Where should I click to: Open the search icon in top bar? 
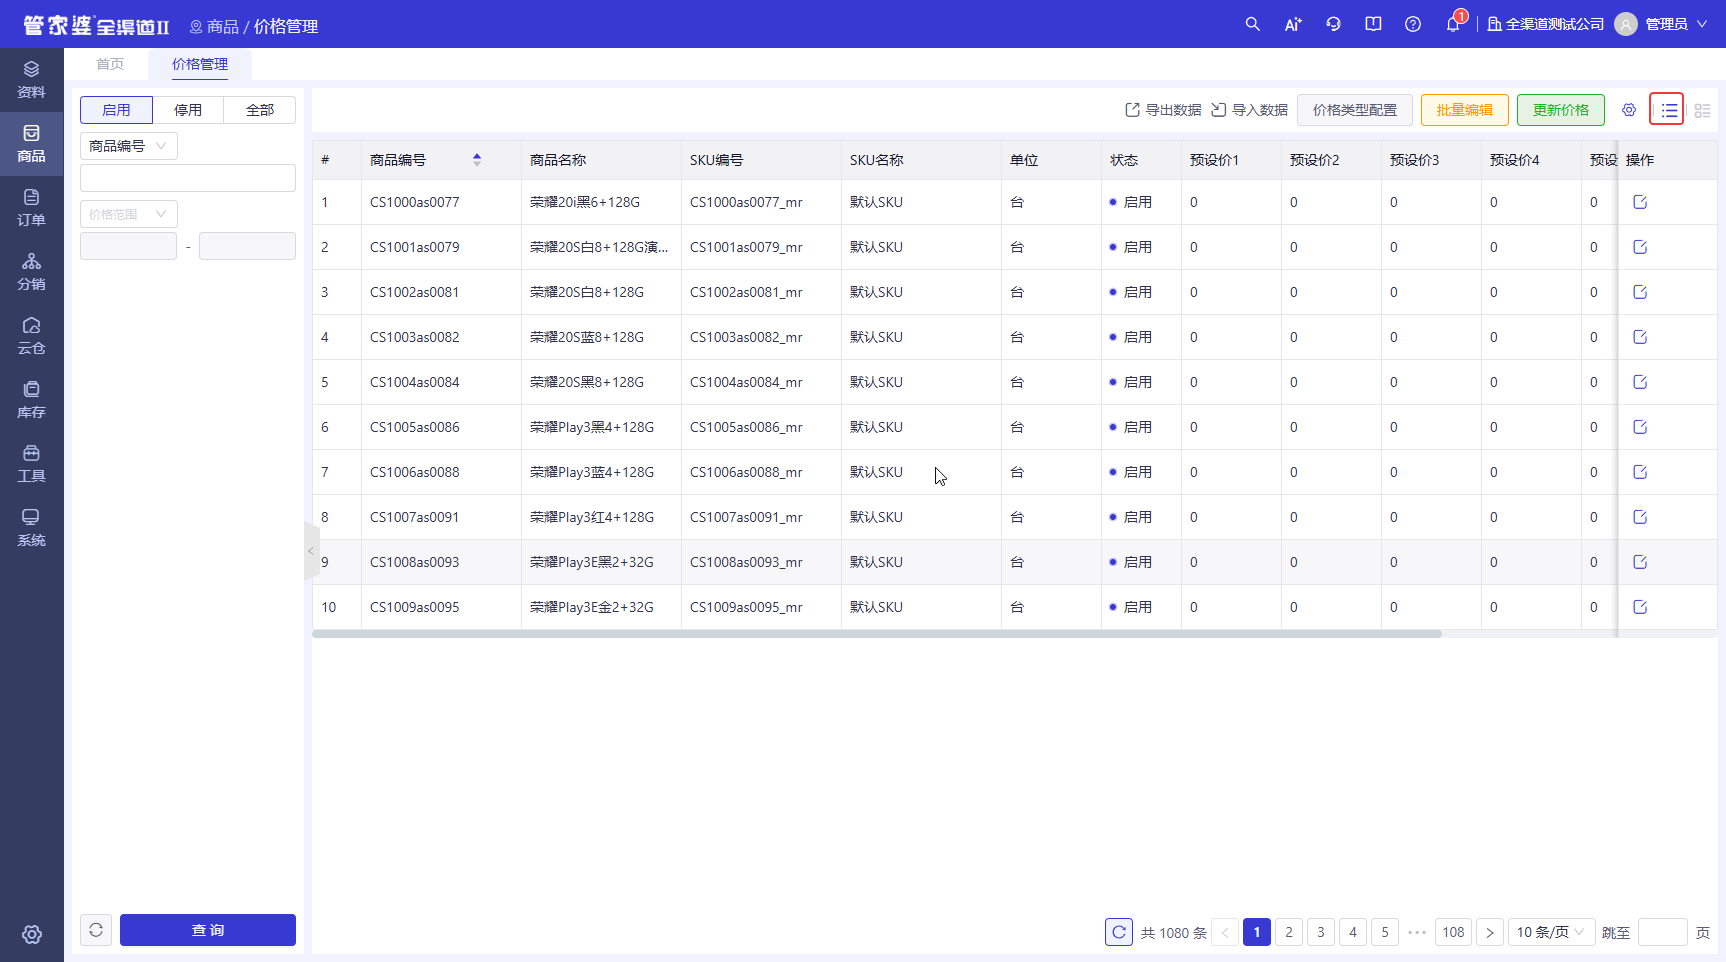pos(1252,24)
